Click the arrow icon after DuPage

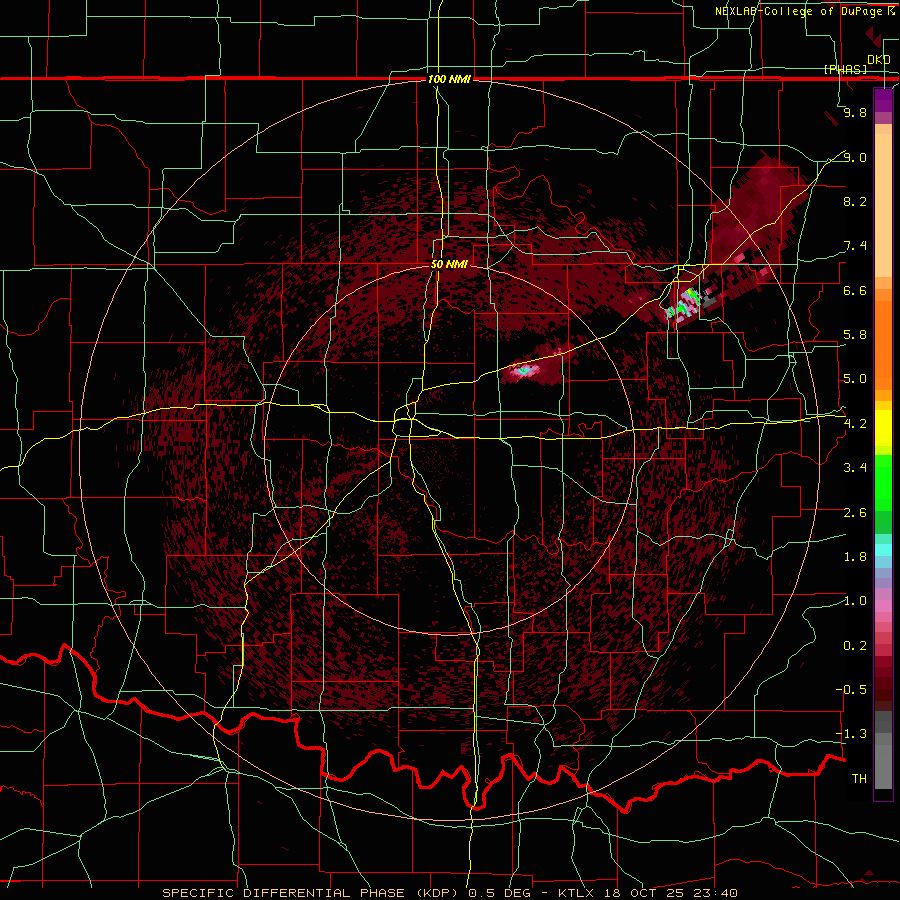[x=891, y=11]
